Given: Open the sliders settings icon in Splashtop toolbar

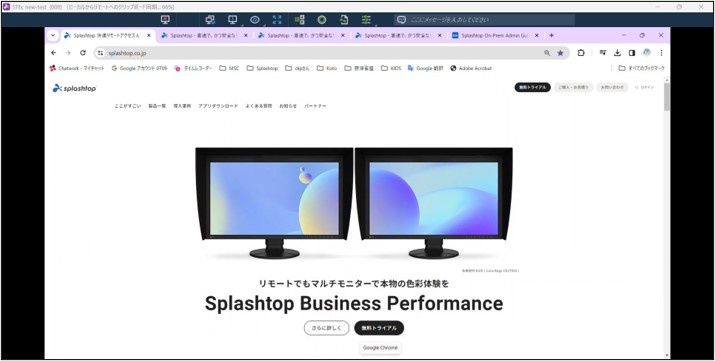Looking at the screenshot, I should point(366,20).
